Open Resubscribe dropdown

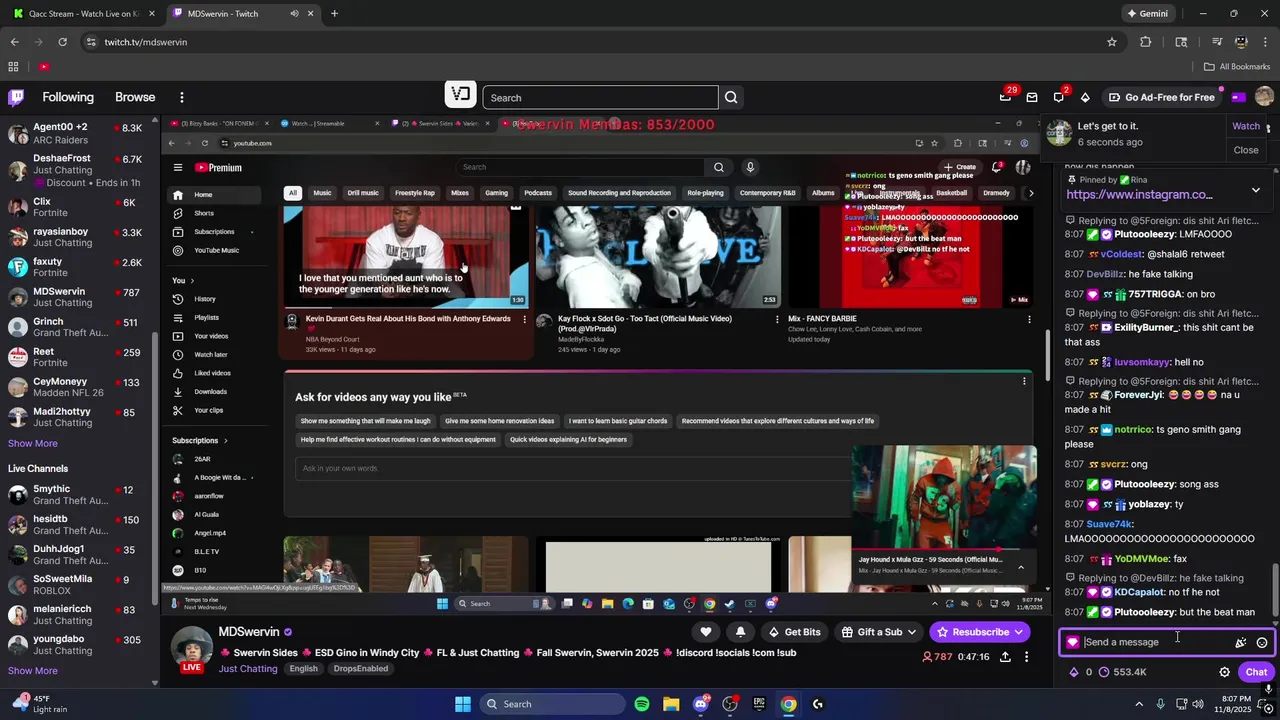click(979, 632)
